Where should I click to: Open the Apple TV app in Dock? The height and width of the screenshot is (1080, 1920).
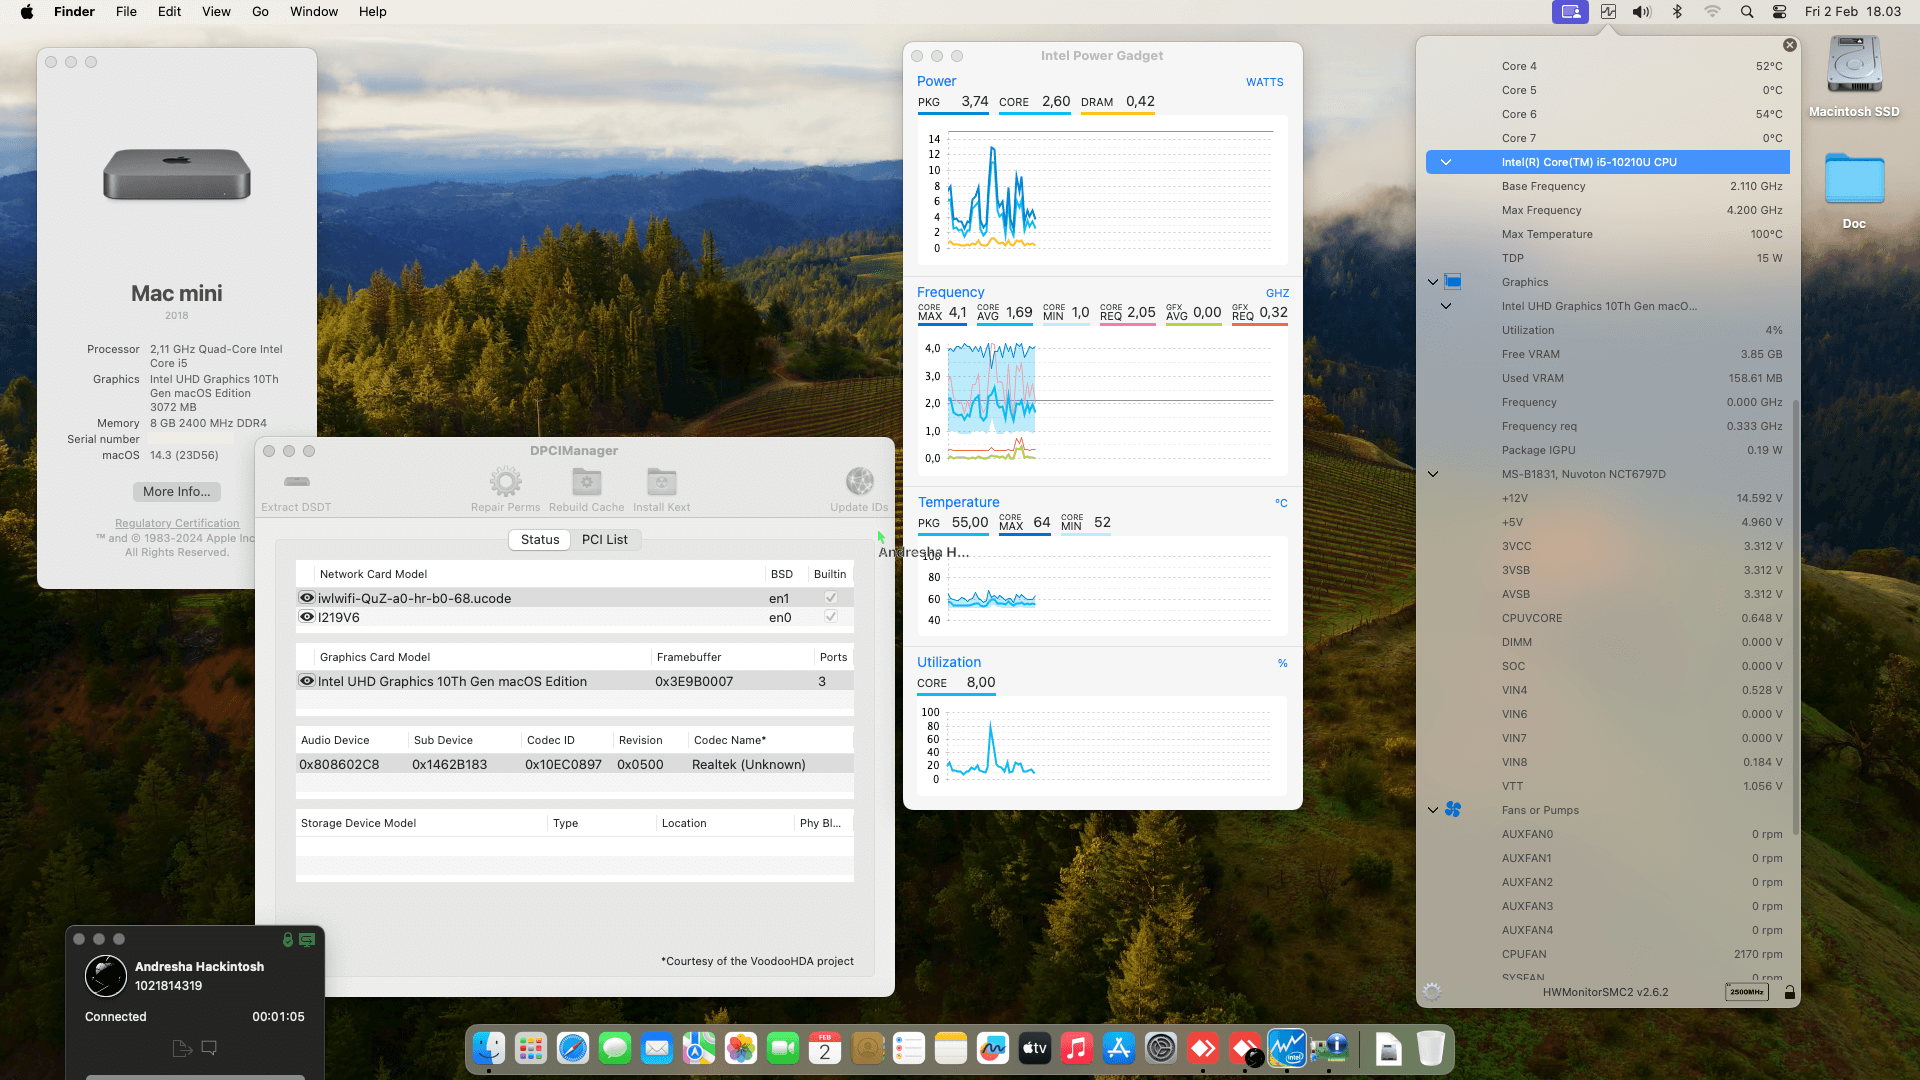point(1035,1048)
